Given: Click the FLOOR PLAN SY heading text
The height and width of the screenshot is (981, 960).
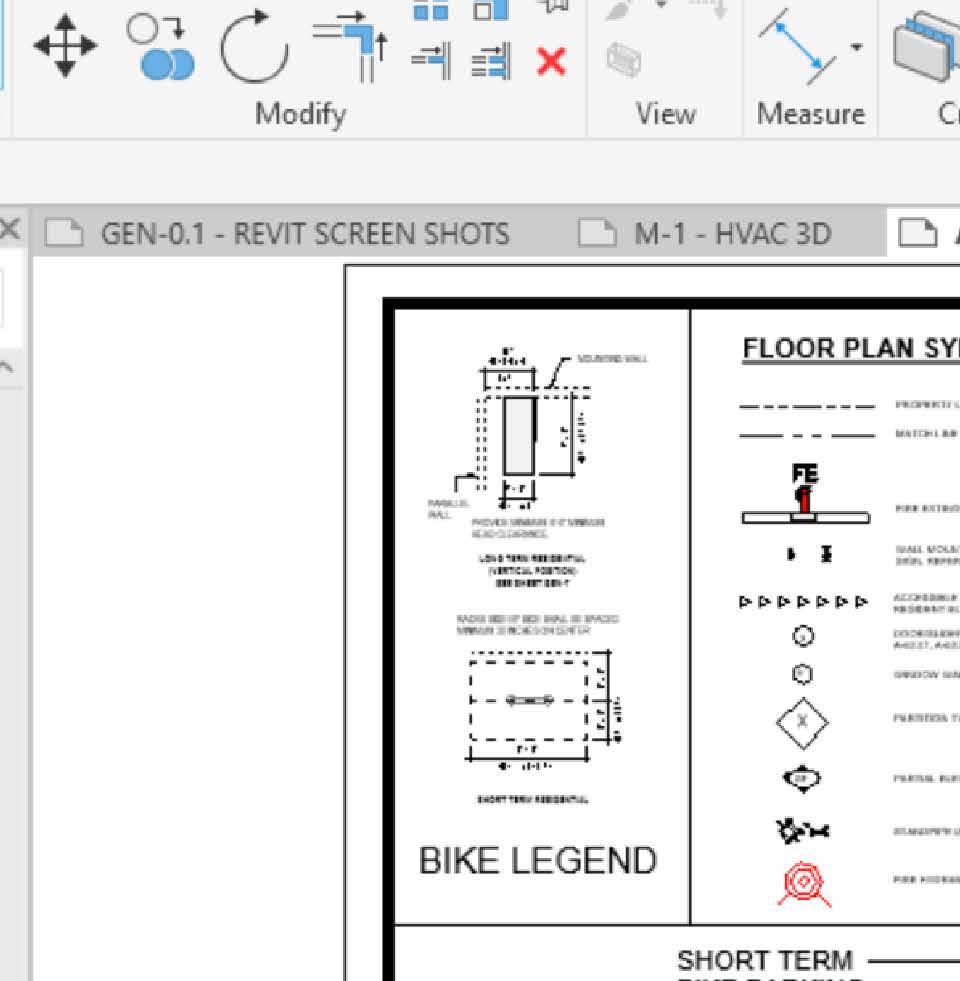Looking at the screenshot, I should (851, 348).
